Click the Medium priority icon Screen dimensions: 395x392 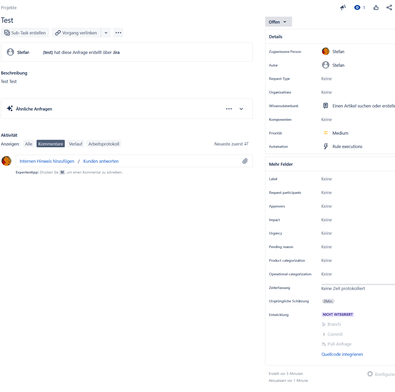pyautogui.click(x=326, y=133)
